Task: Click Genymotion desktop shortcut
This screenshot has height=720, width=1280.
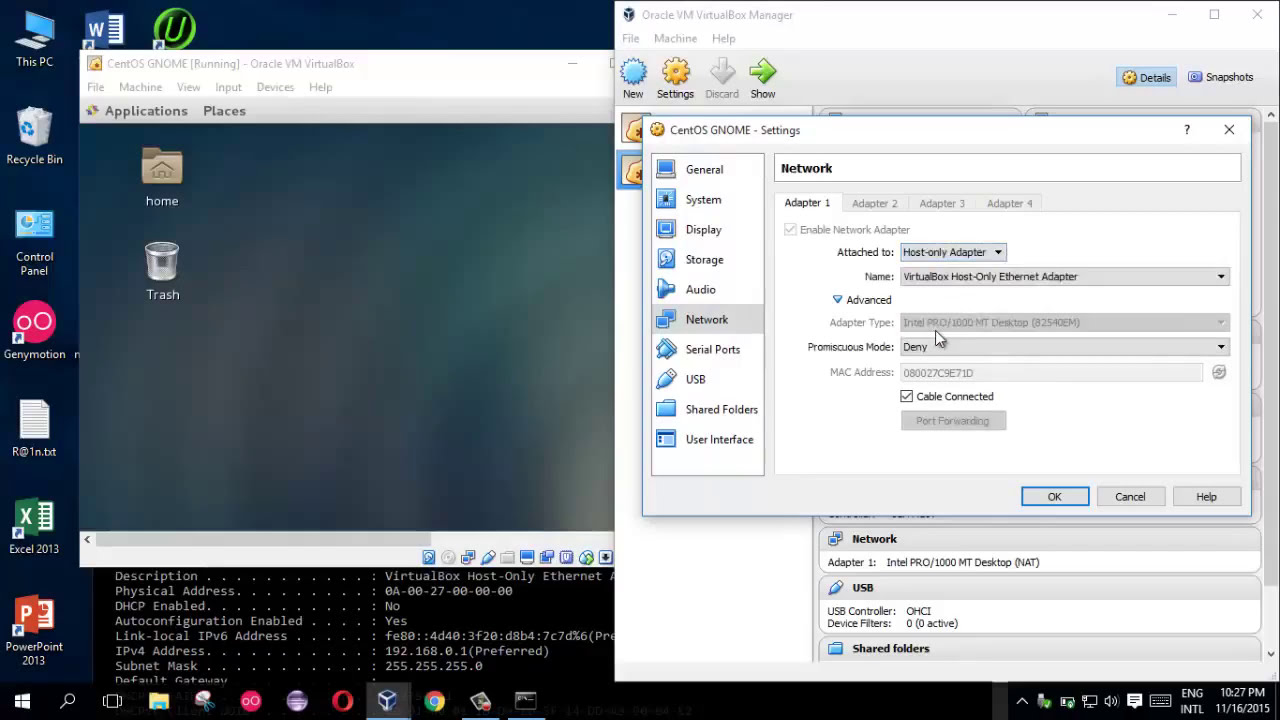Action: (x=34, y=331)
